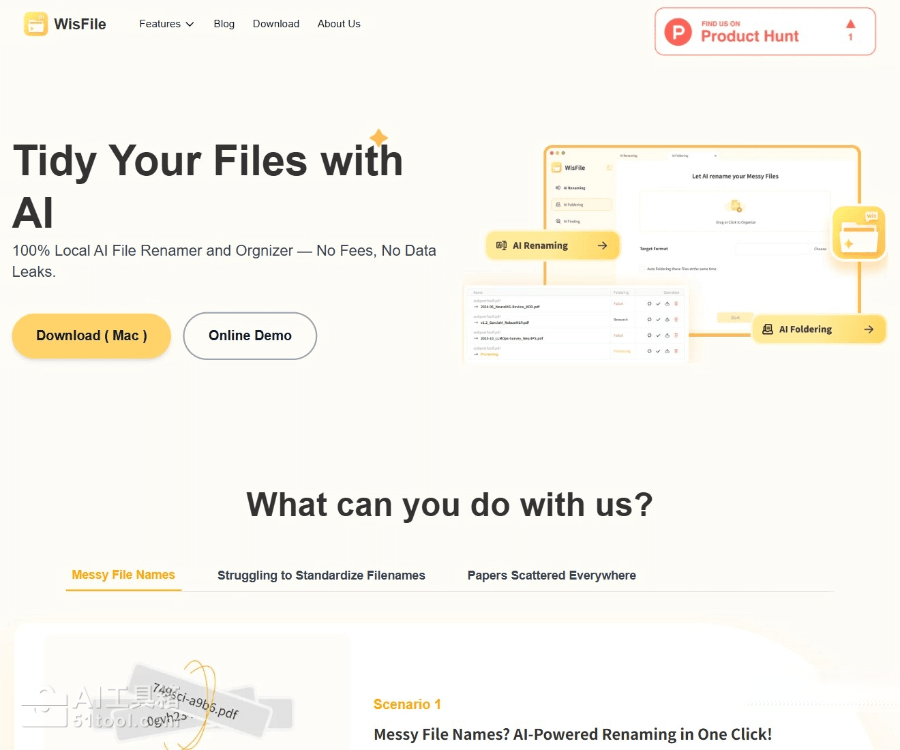Select the Messy File Names tab
The image size is (900, 750).
tap(123, 575)
